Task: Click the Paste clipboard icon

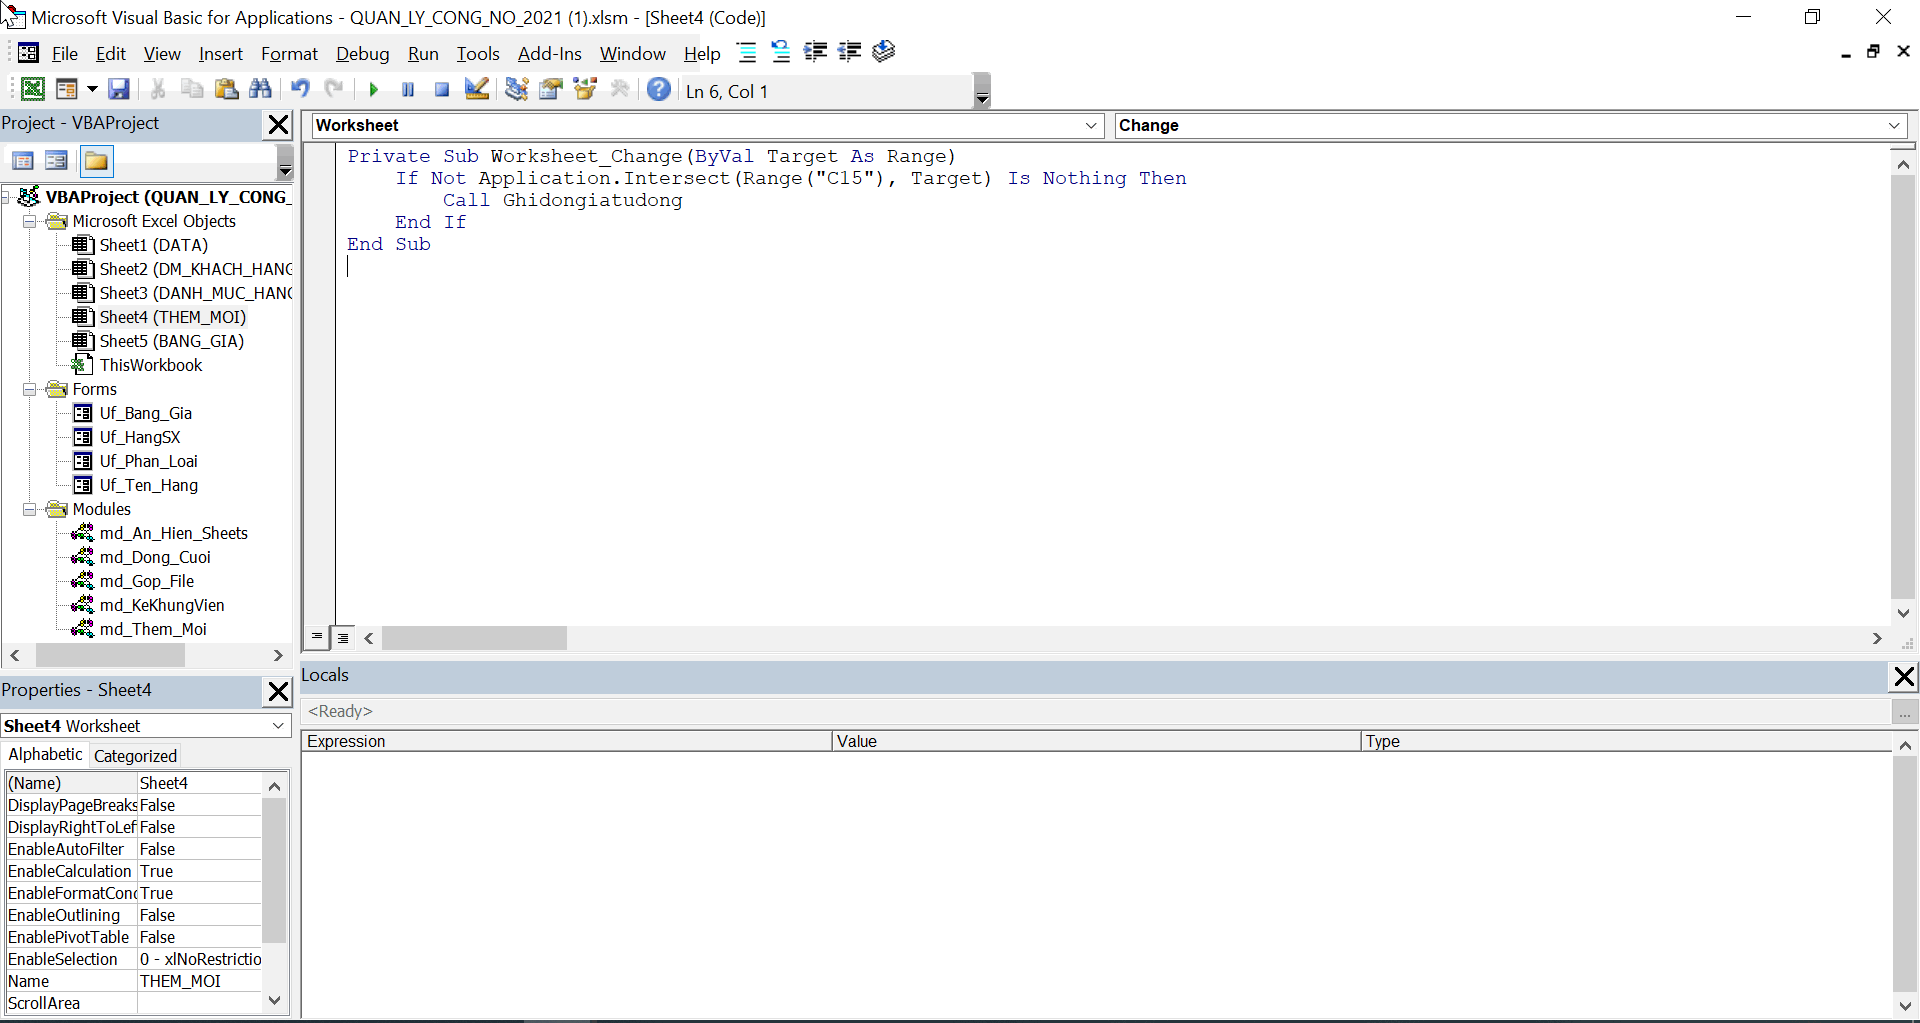Action: pyautogui.click(x=227, y=90)
